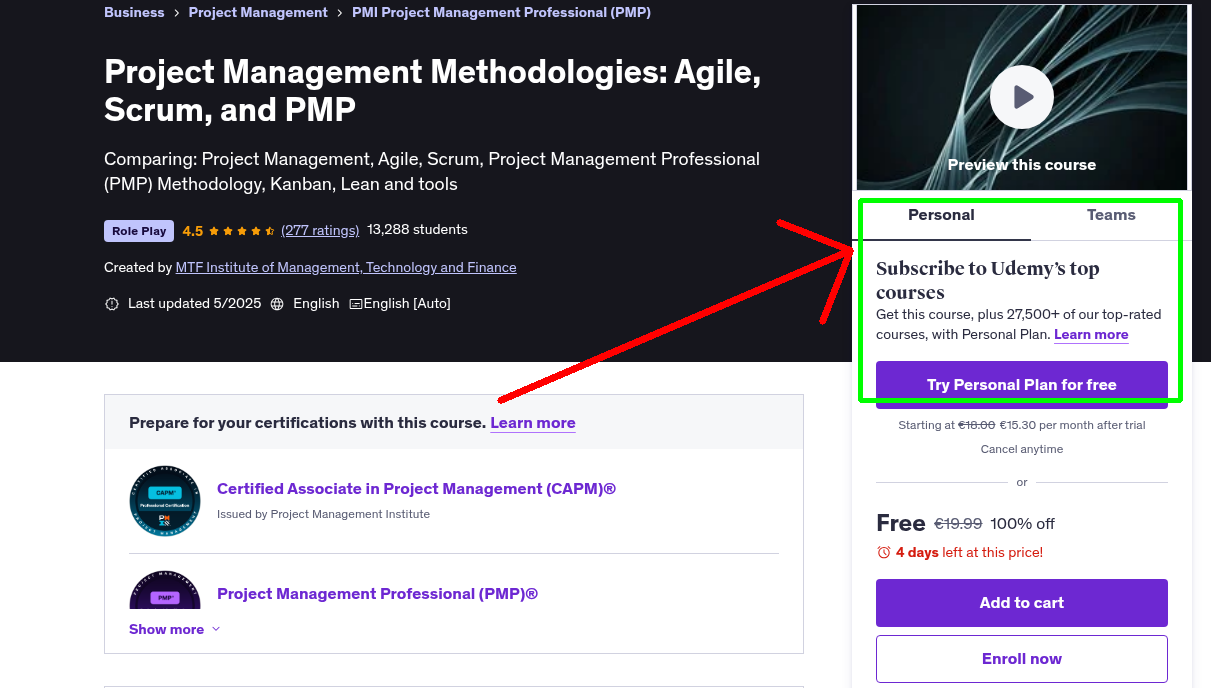
Task: Click the last updated badge icon
Action: [x=112, y=304]
